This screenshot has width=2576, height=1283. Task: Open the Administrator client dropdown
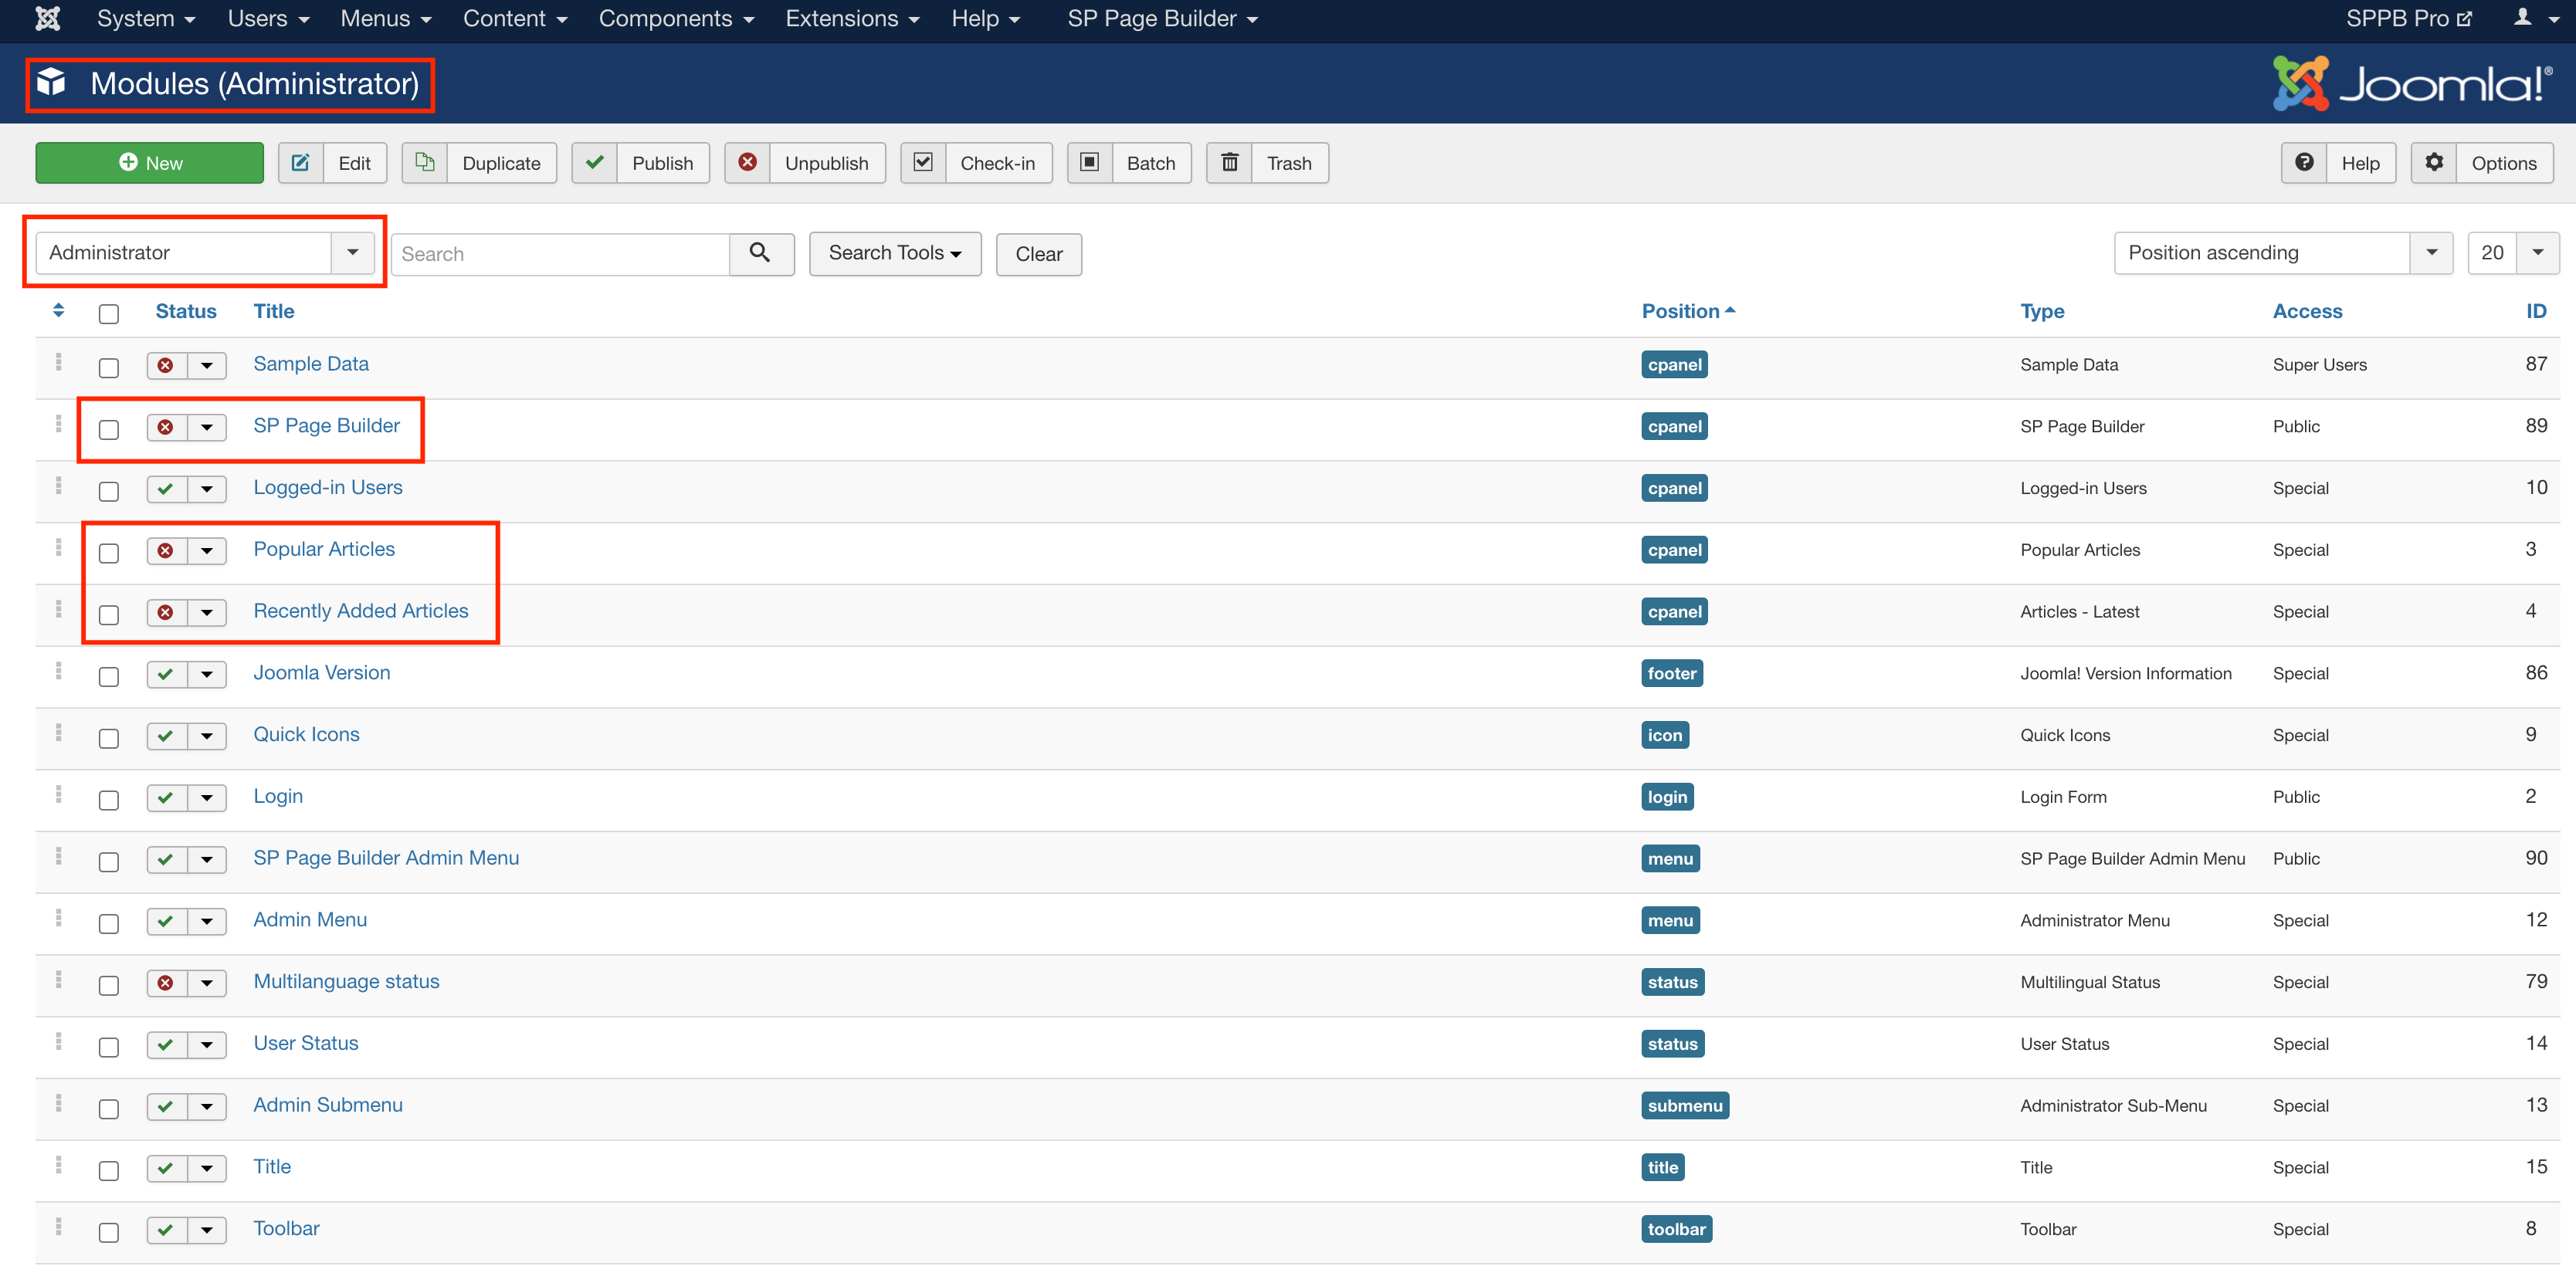[205, 253]
